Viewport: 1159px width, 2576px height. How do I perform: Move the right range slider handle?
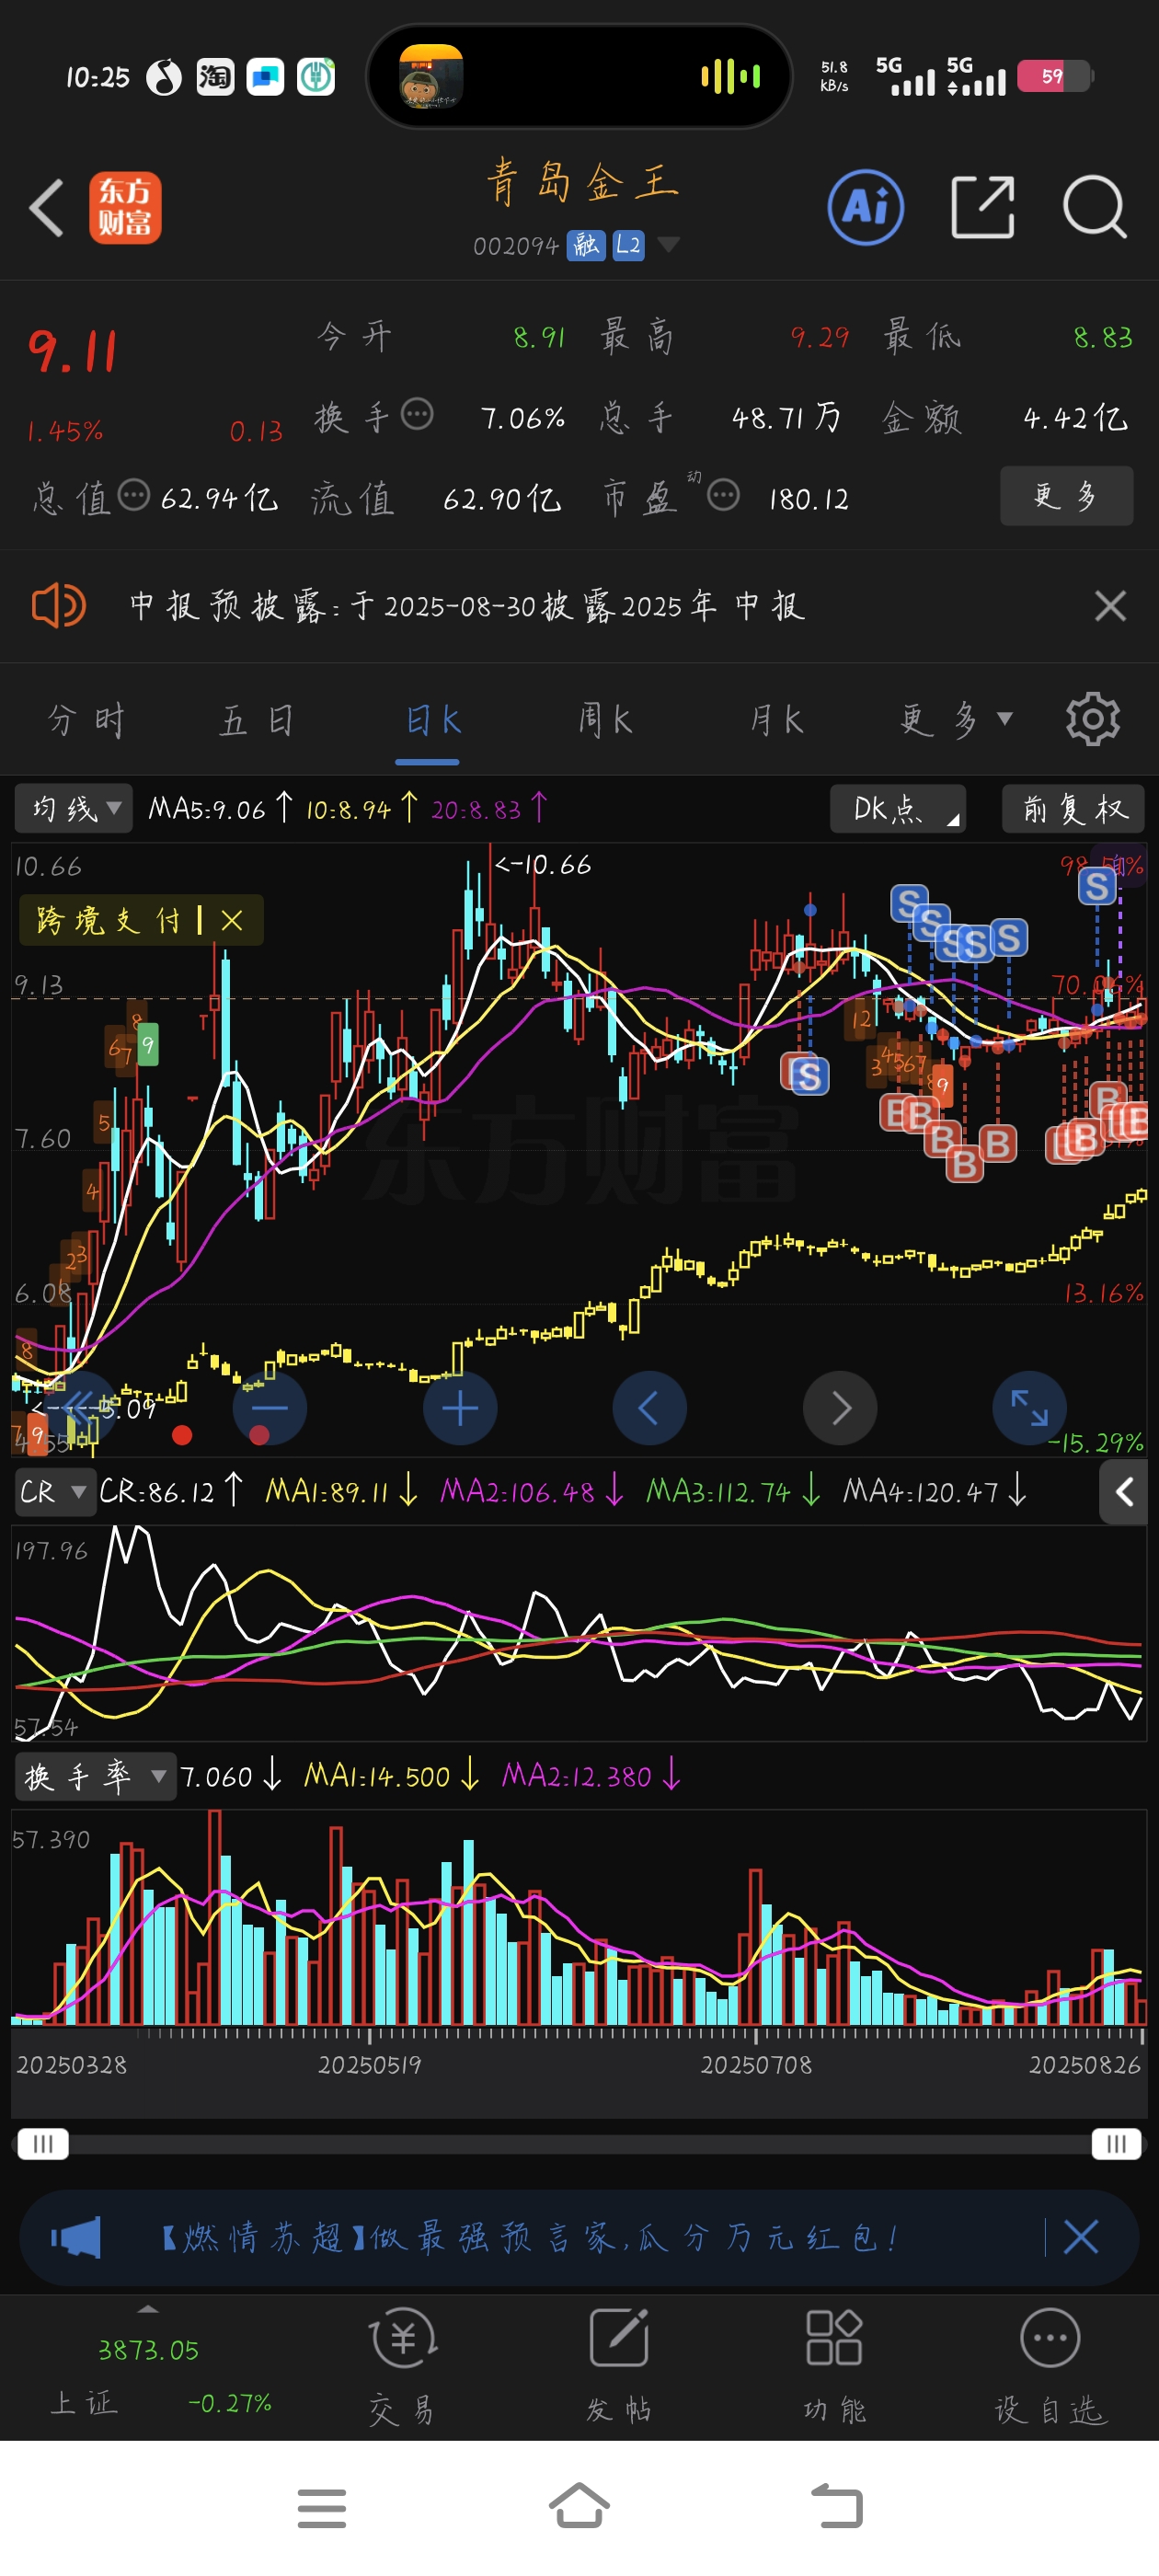[x=1116, y=2143]
